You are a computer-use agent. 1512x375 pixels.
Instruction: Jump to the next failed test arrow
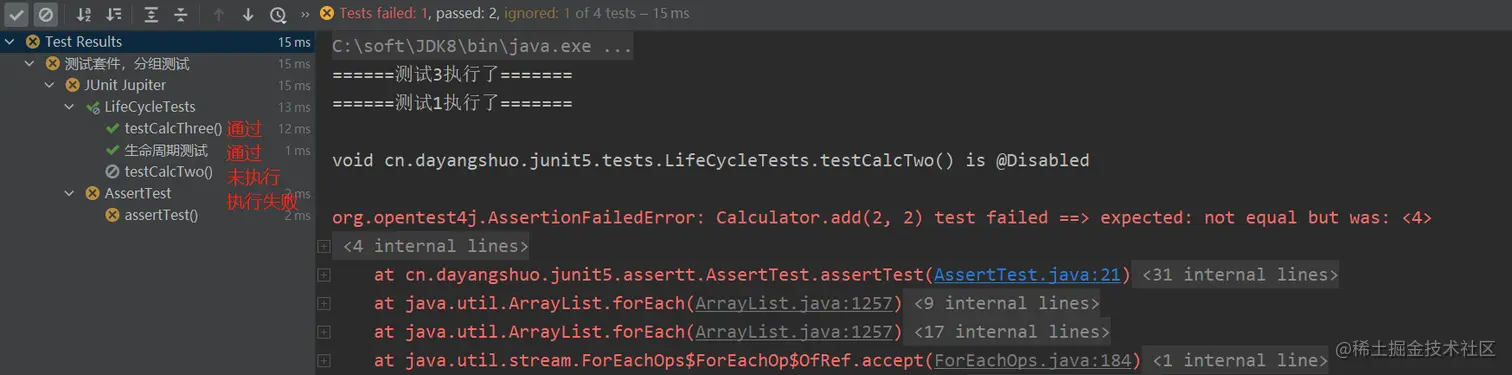click(x=248, y=14)
